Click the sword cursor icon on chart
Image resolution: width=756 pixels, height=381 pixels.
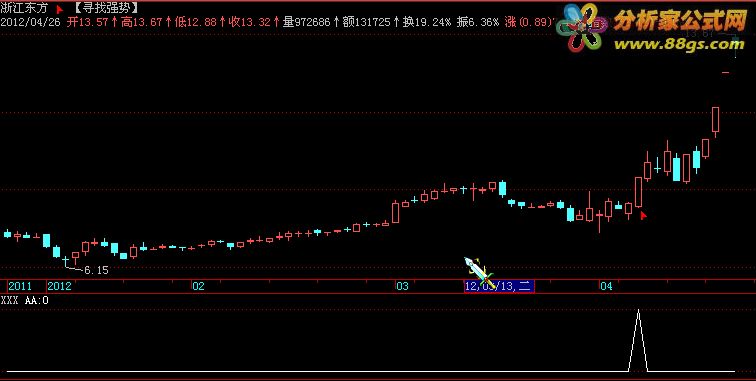coord(479,273)
